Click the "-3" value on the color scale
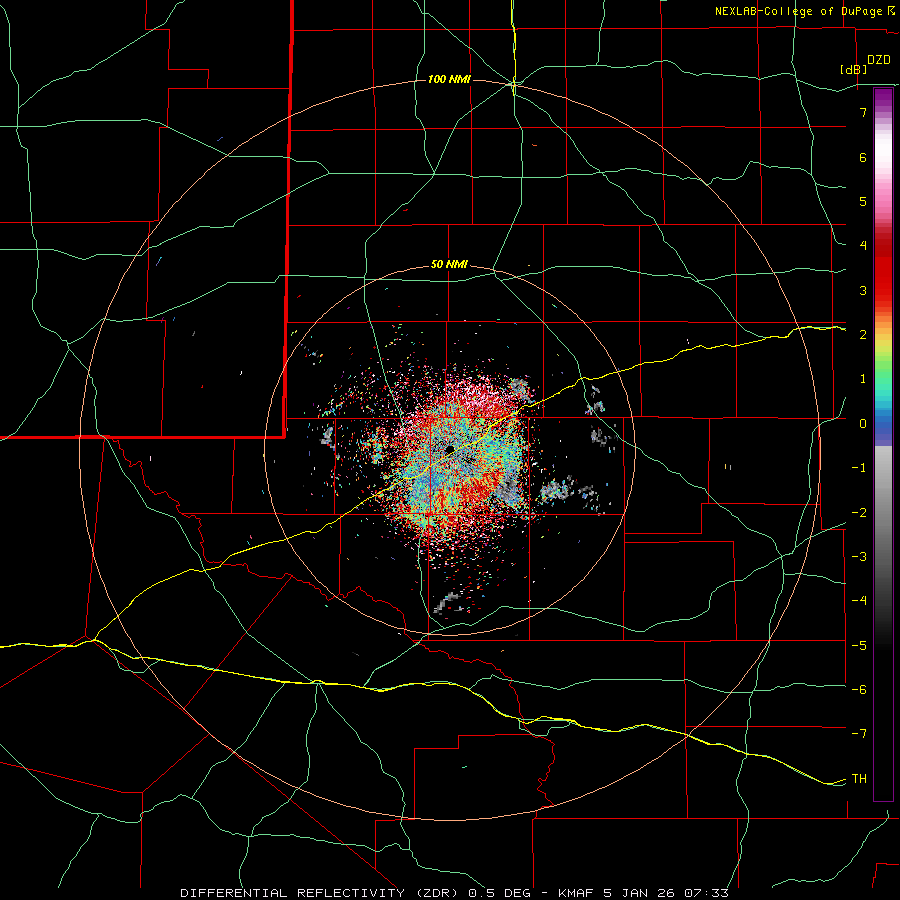Screen dimensions: 900x900 point(859,556)
